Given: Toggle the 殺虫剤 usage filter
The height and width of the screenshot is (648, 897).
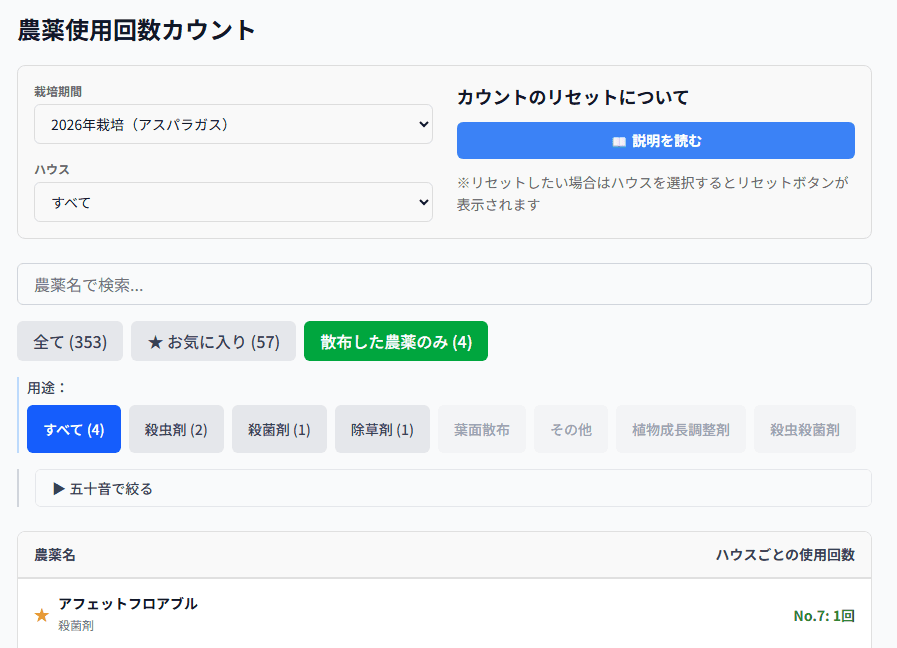Looking at the screenshot, I should [x=176, y=428].
